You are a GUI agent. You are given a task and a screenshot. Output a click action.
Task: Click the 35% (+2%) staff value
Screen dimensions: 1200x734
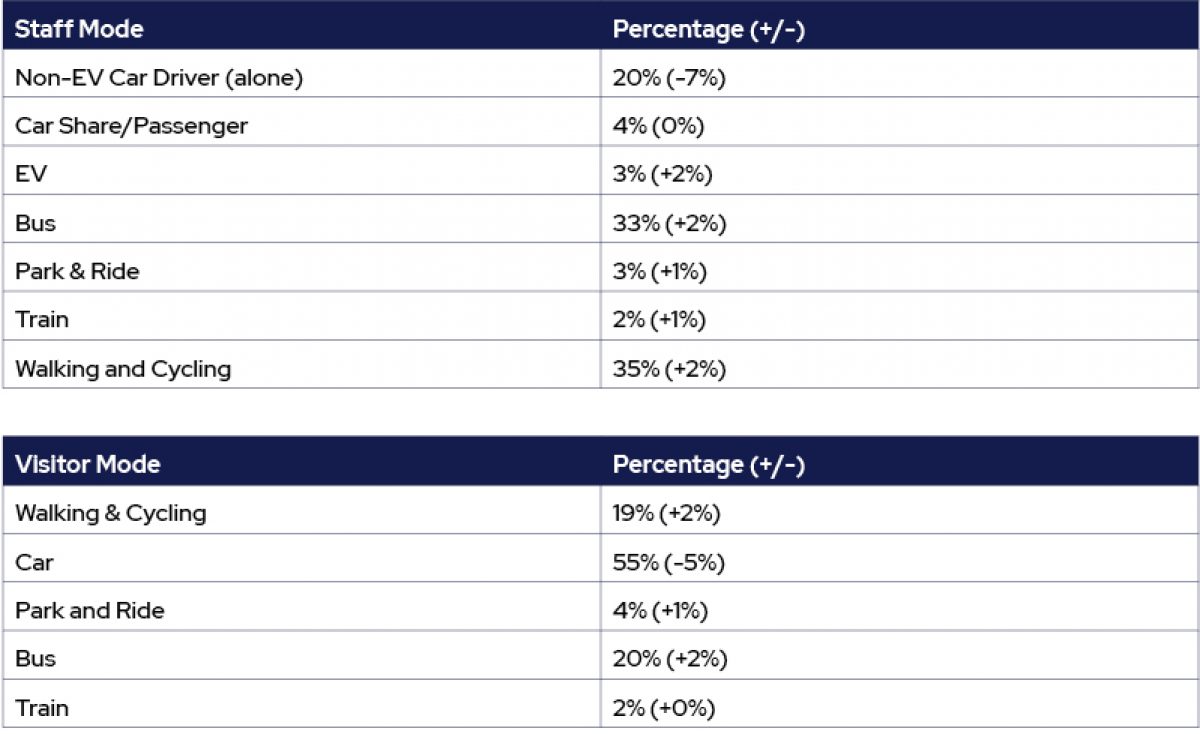tap(669, 369)
